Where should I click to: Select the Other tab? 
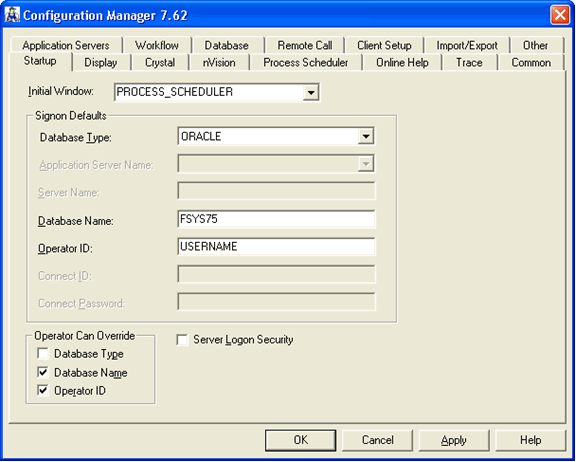click(x=536, y=45)
